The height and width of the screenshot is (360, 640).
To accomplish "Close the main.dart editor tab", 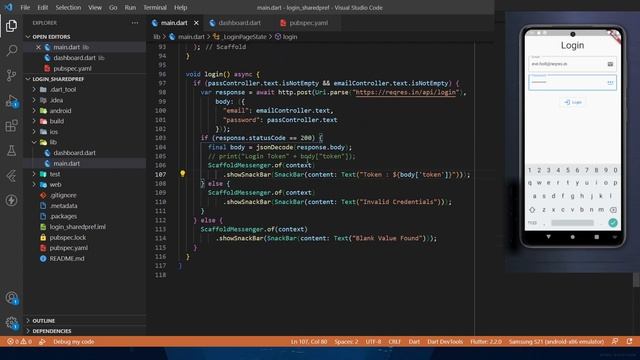I will pos(196,23).
